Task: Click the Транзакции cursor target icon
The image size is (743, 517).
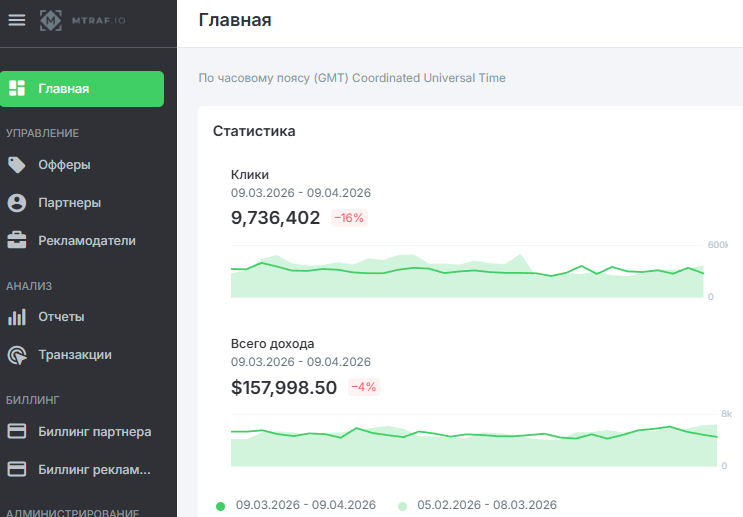Action: pyautogui.click(x=17, y=355)
